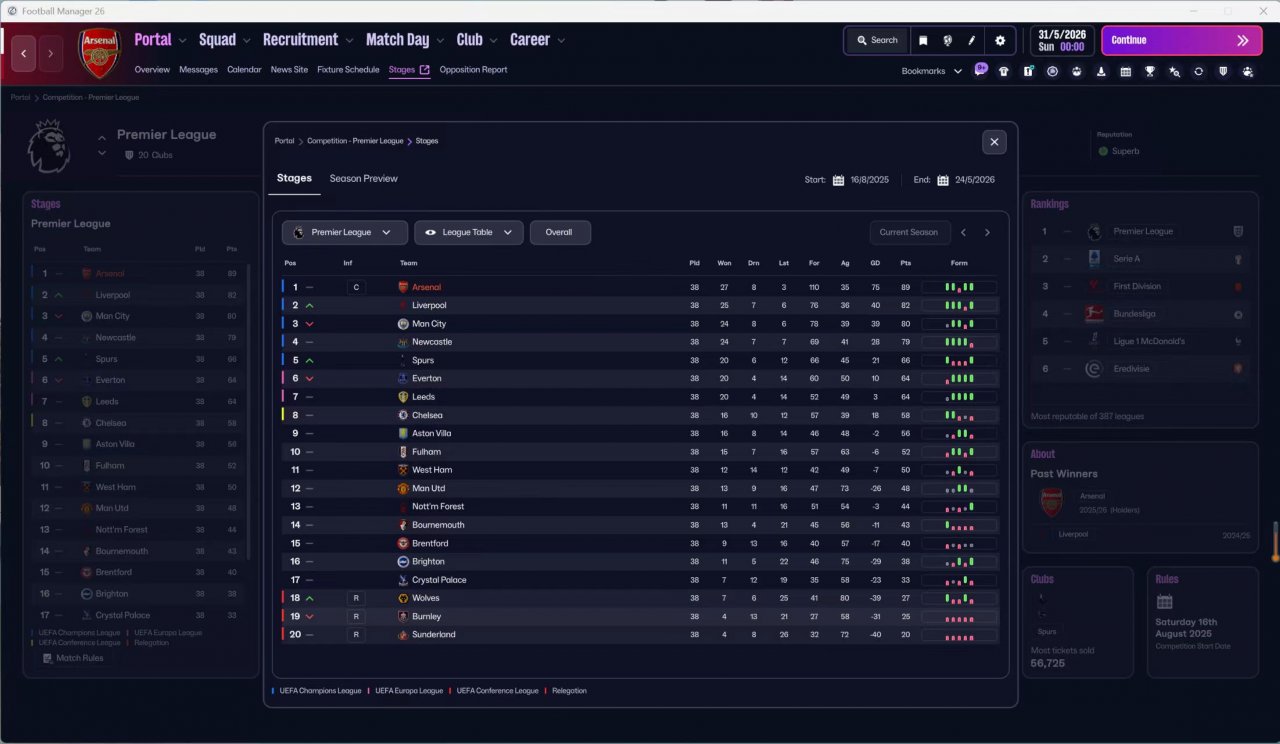Click the play-circle icon in the bookmarks bar
The width and height of the screenshot is (1280, 744).
click(1052, 72)
